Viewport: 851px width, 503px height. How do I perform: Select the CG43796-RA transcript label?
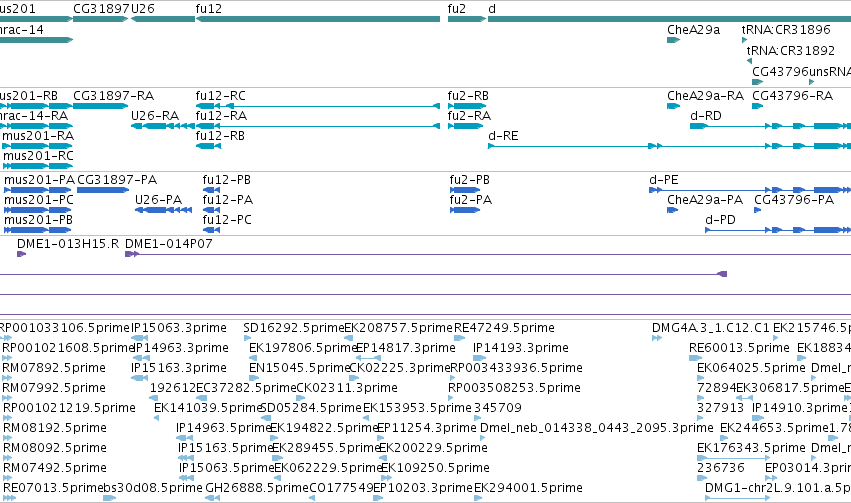point(792,96)
